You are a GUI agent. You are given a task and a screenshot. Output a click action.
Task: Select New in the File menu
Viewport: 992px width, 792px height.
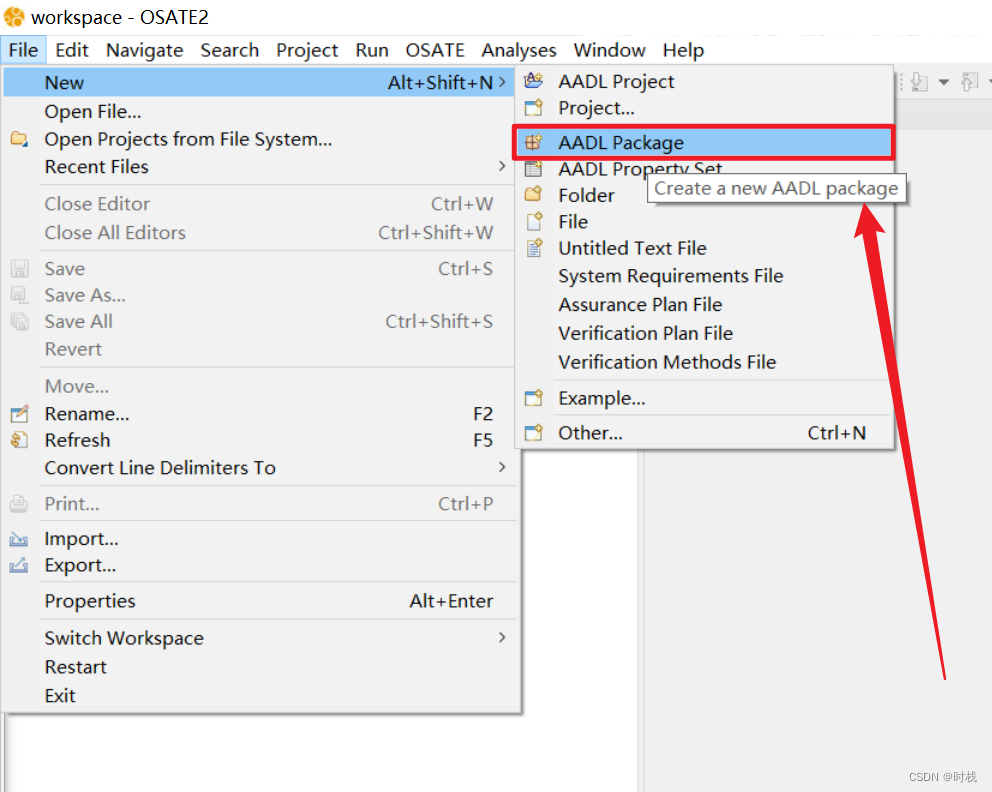click(x=259, y=82)
